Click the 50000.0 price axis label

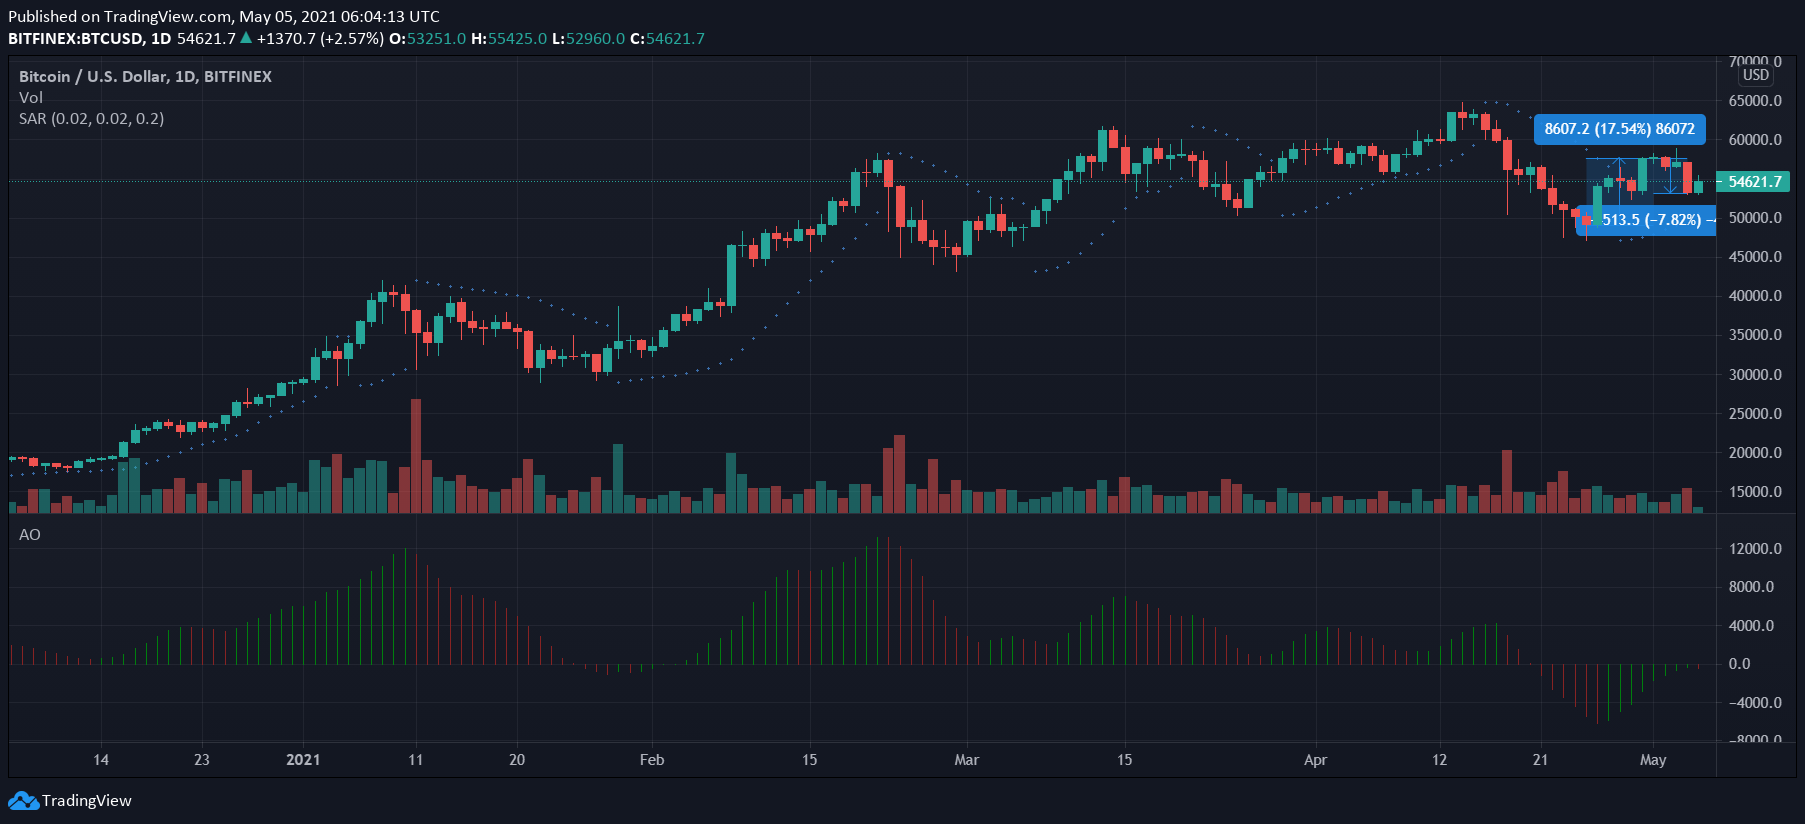click(x=1755, y=218)
